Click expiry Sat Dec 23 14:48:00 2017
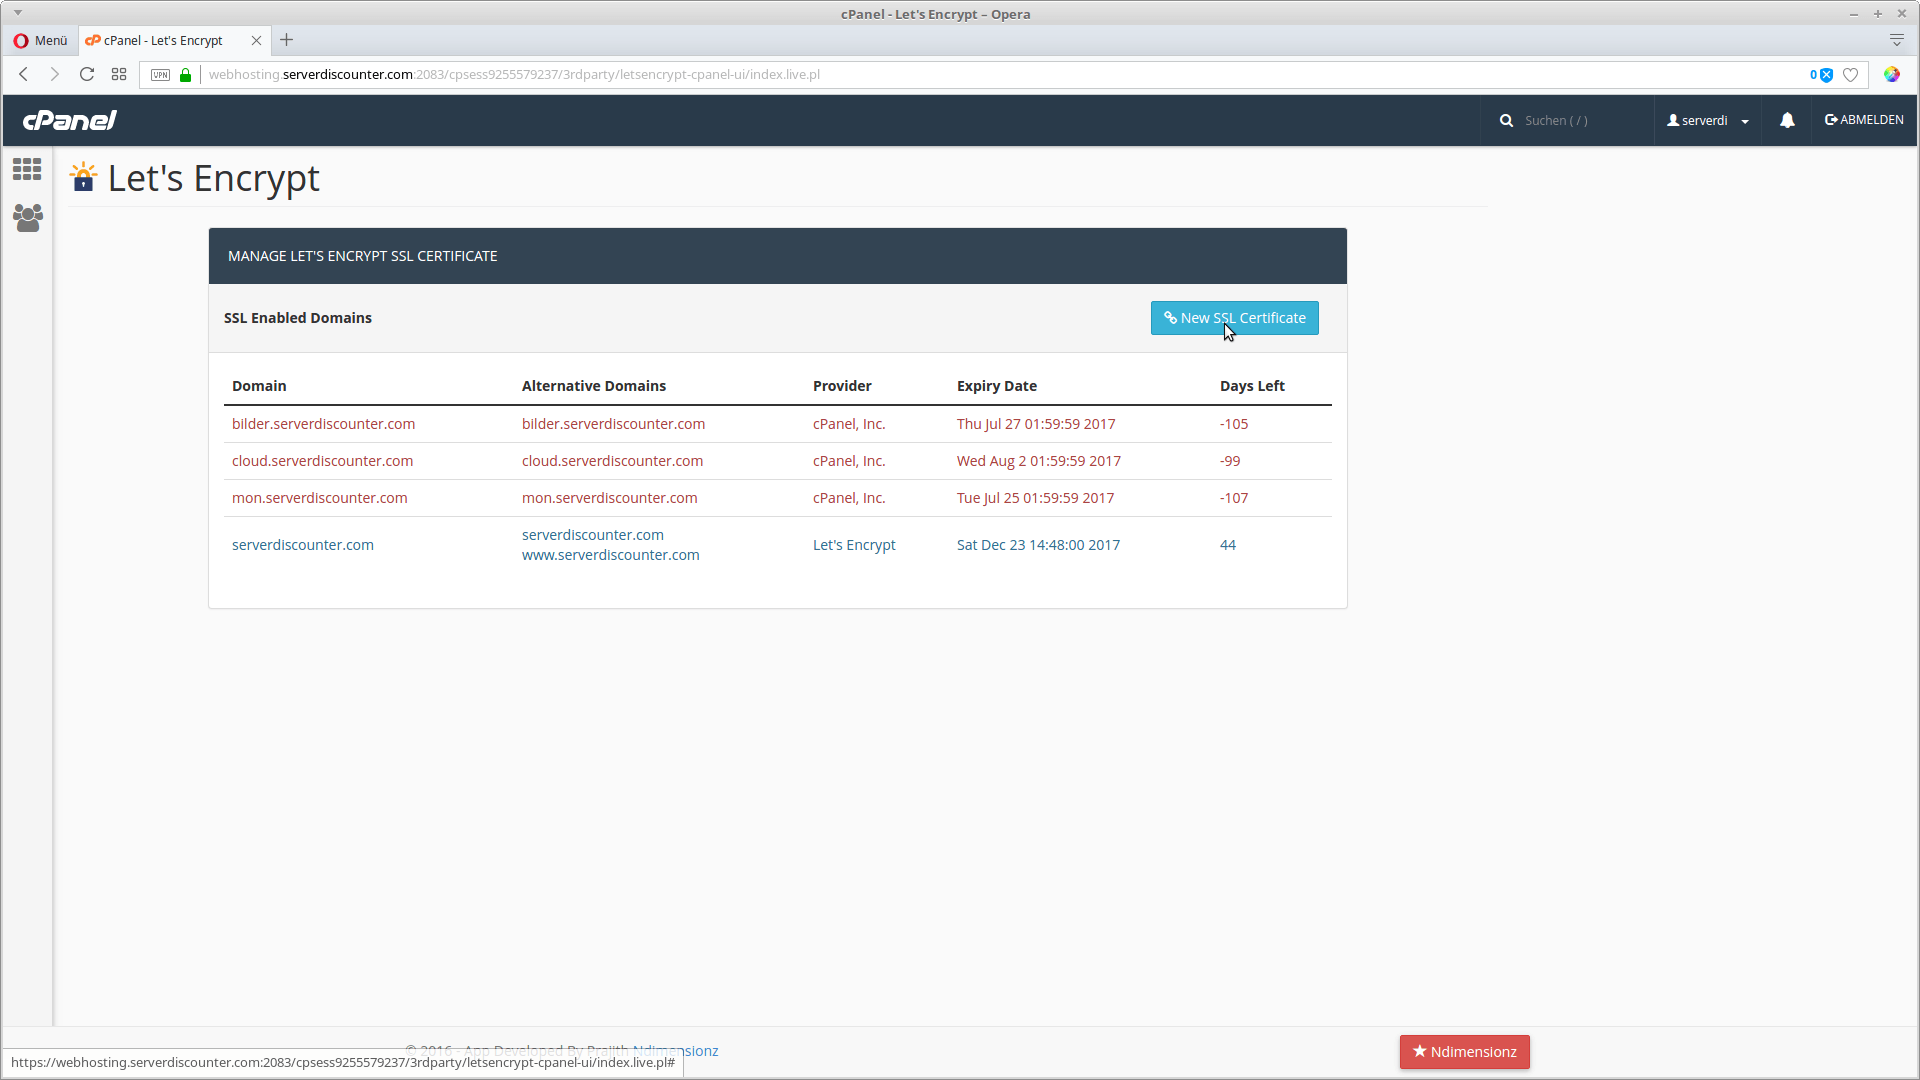The image size is (1920, 1080). pos(1038,545)
